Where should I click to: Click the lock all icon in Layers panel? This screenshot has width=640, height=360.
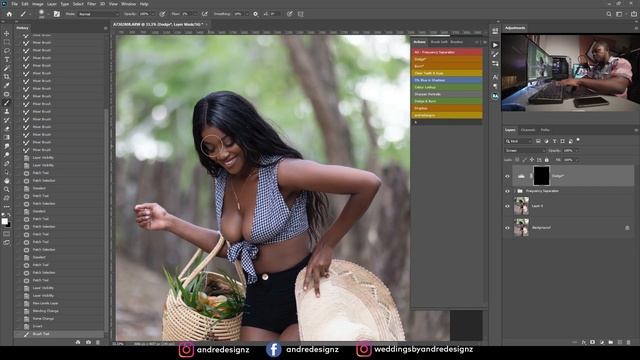pos(547,160)
